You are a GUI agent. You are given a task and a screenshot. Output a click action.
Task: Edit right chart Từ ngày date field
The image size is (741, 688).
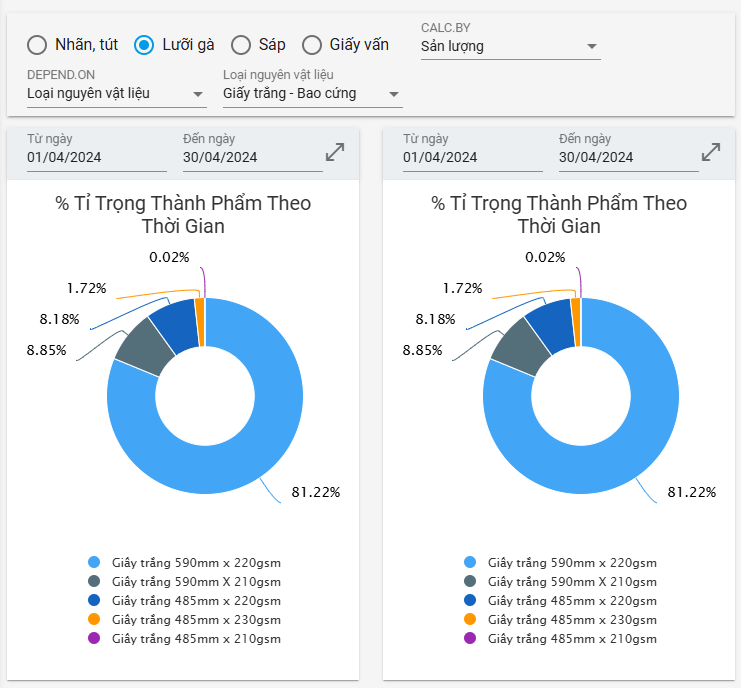[472, 157]
